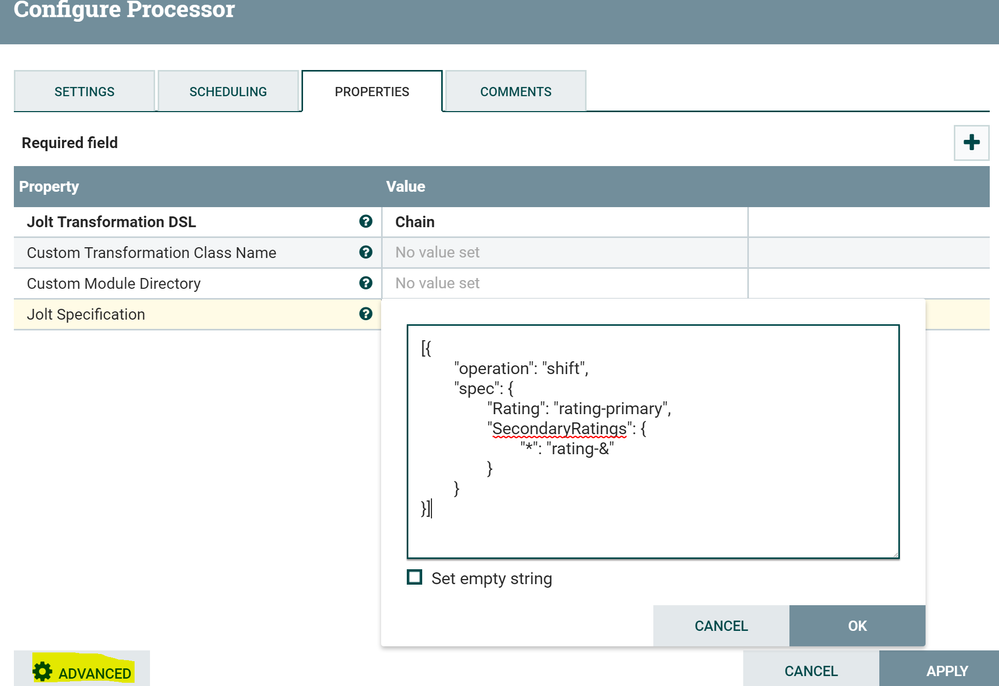The image size is (999, 686).
Task: Click help icon for Jolt Transformation DSL
Action: (366, 222)
